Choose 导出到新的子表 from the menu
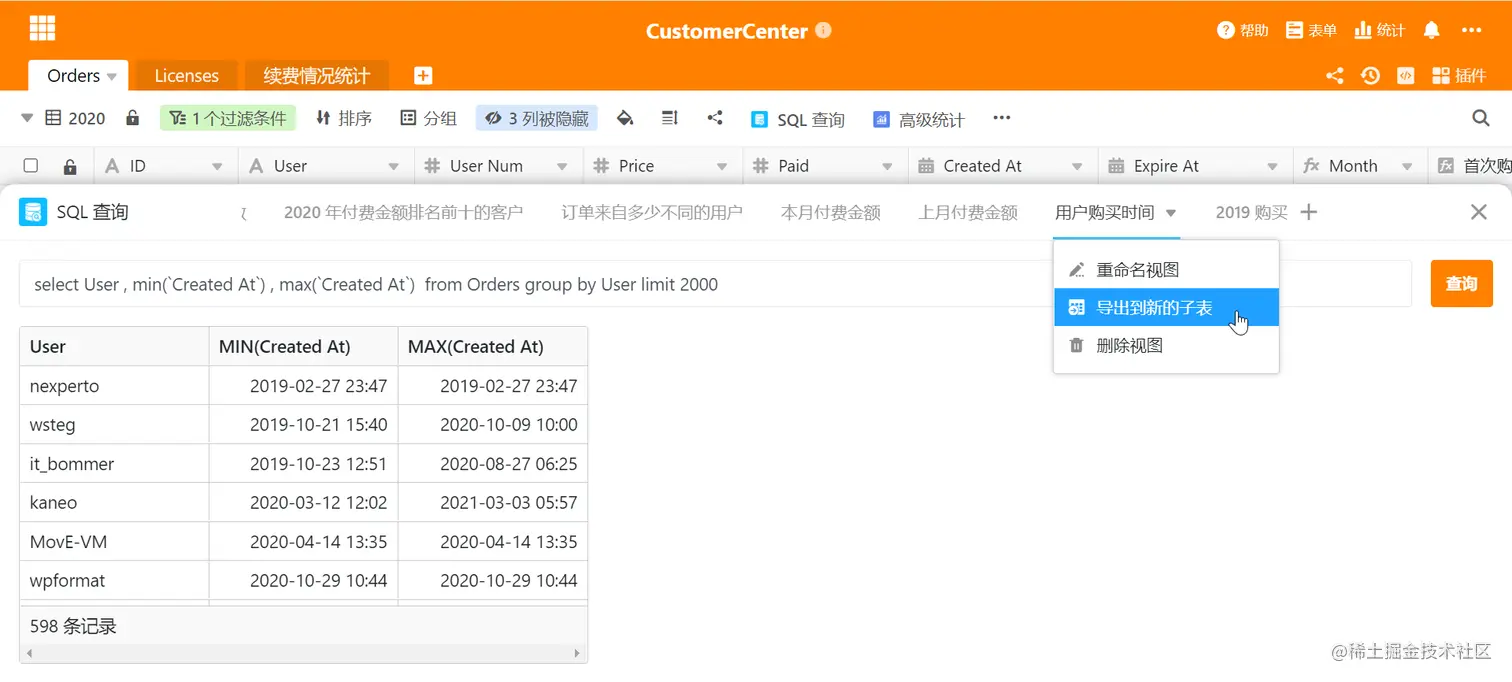1512x682 pixels. click(1166, 308)
